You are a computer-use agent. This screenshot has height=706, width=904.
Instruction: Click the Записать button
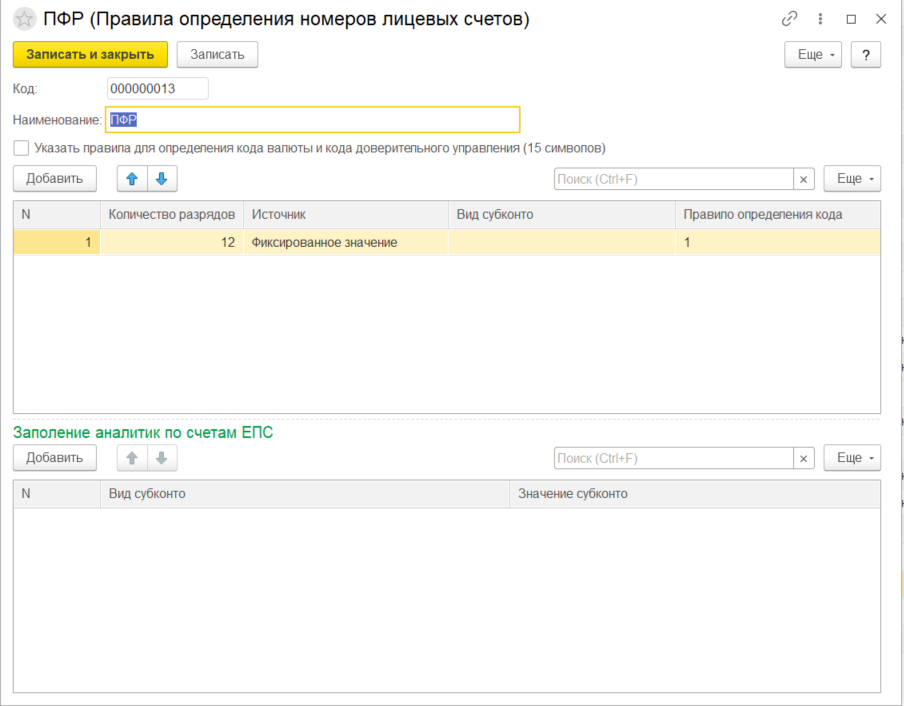(217, 55)
